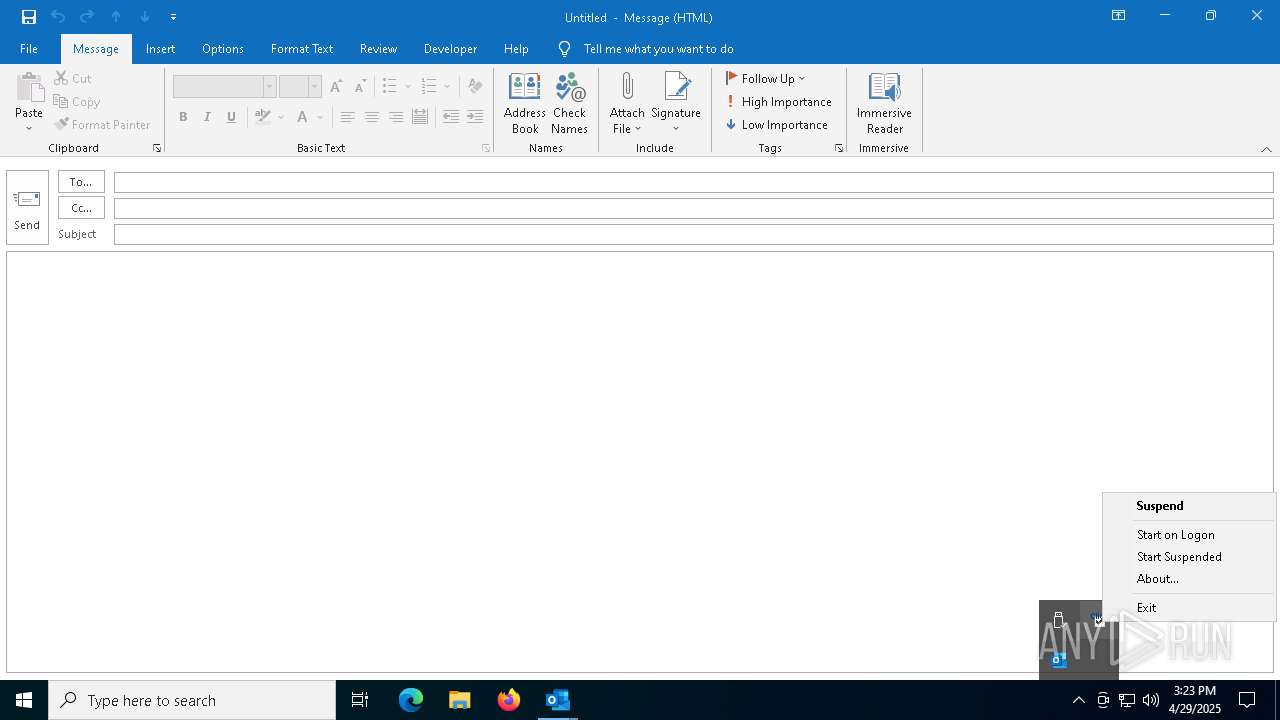Click Increase Indent icon

(x=475, y=117)
